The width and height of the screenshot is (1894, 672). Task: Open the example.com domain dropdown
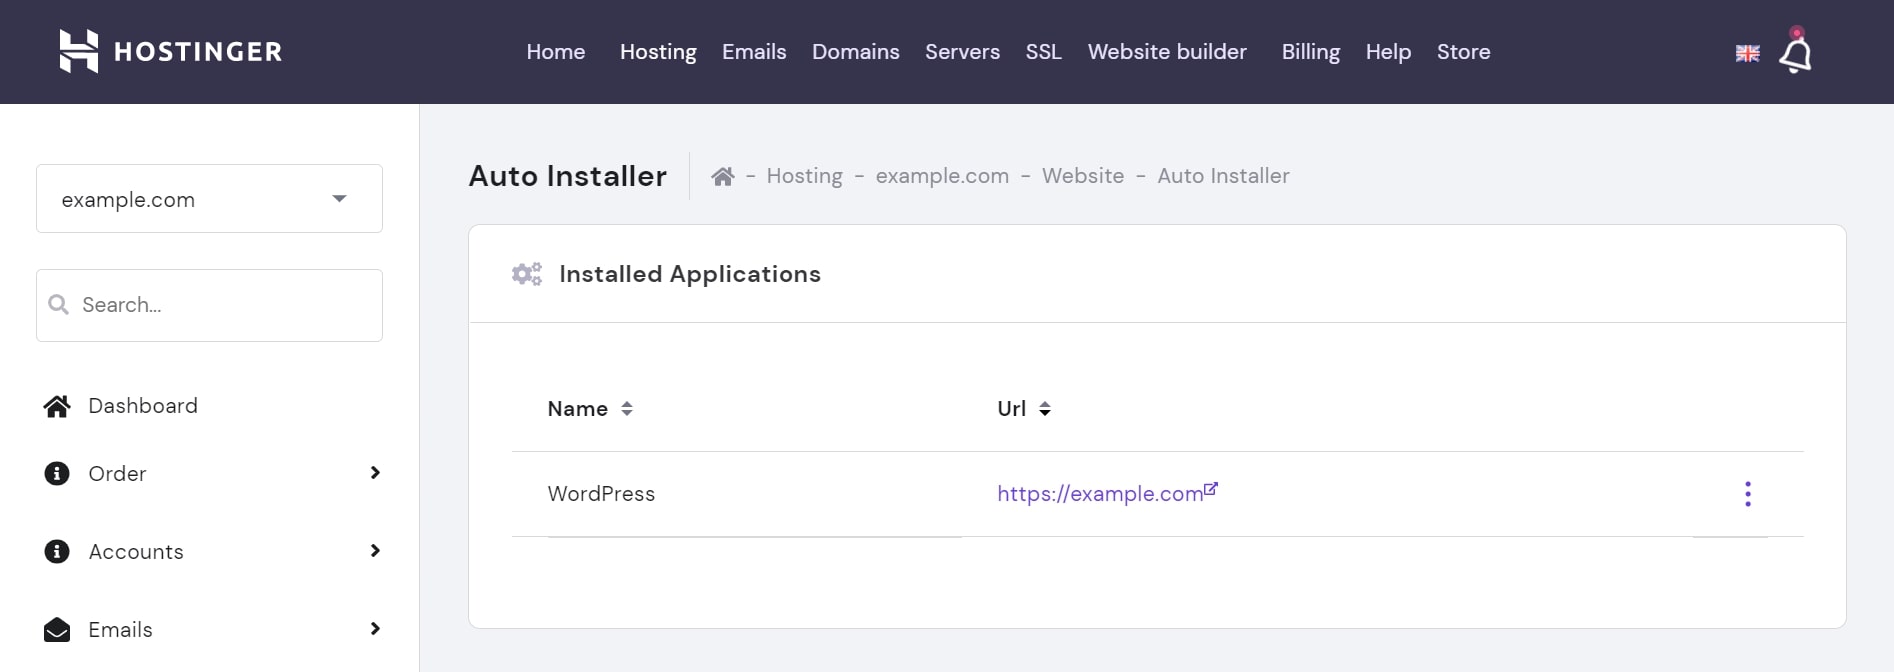tap(209, 199)
